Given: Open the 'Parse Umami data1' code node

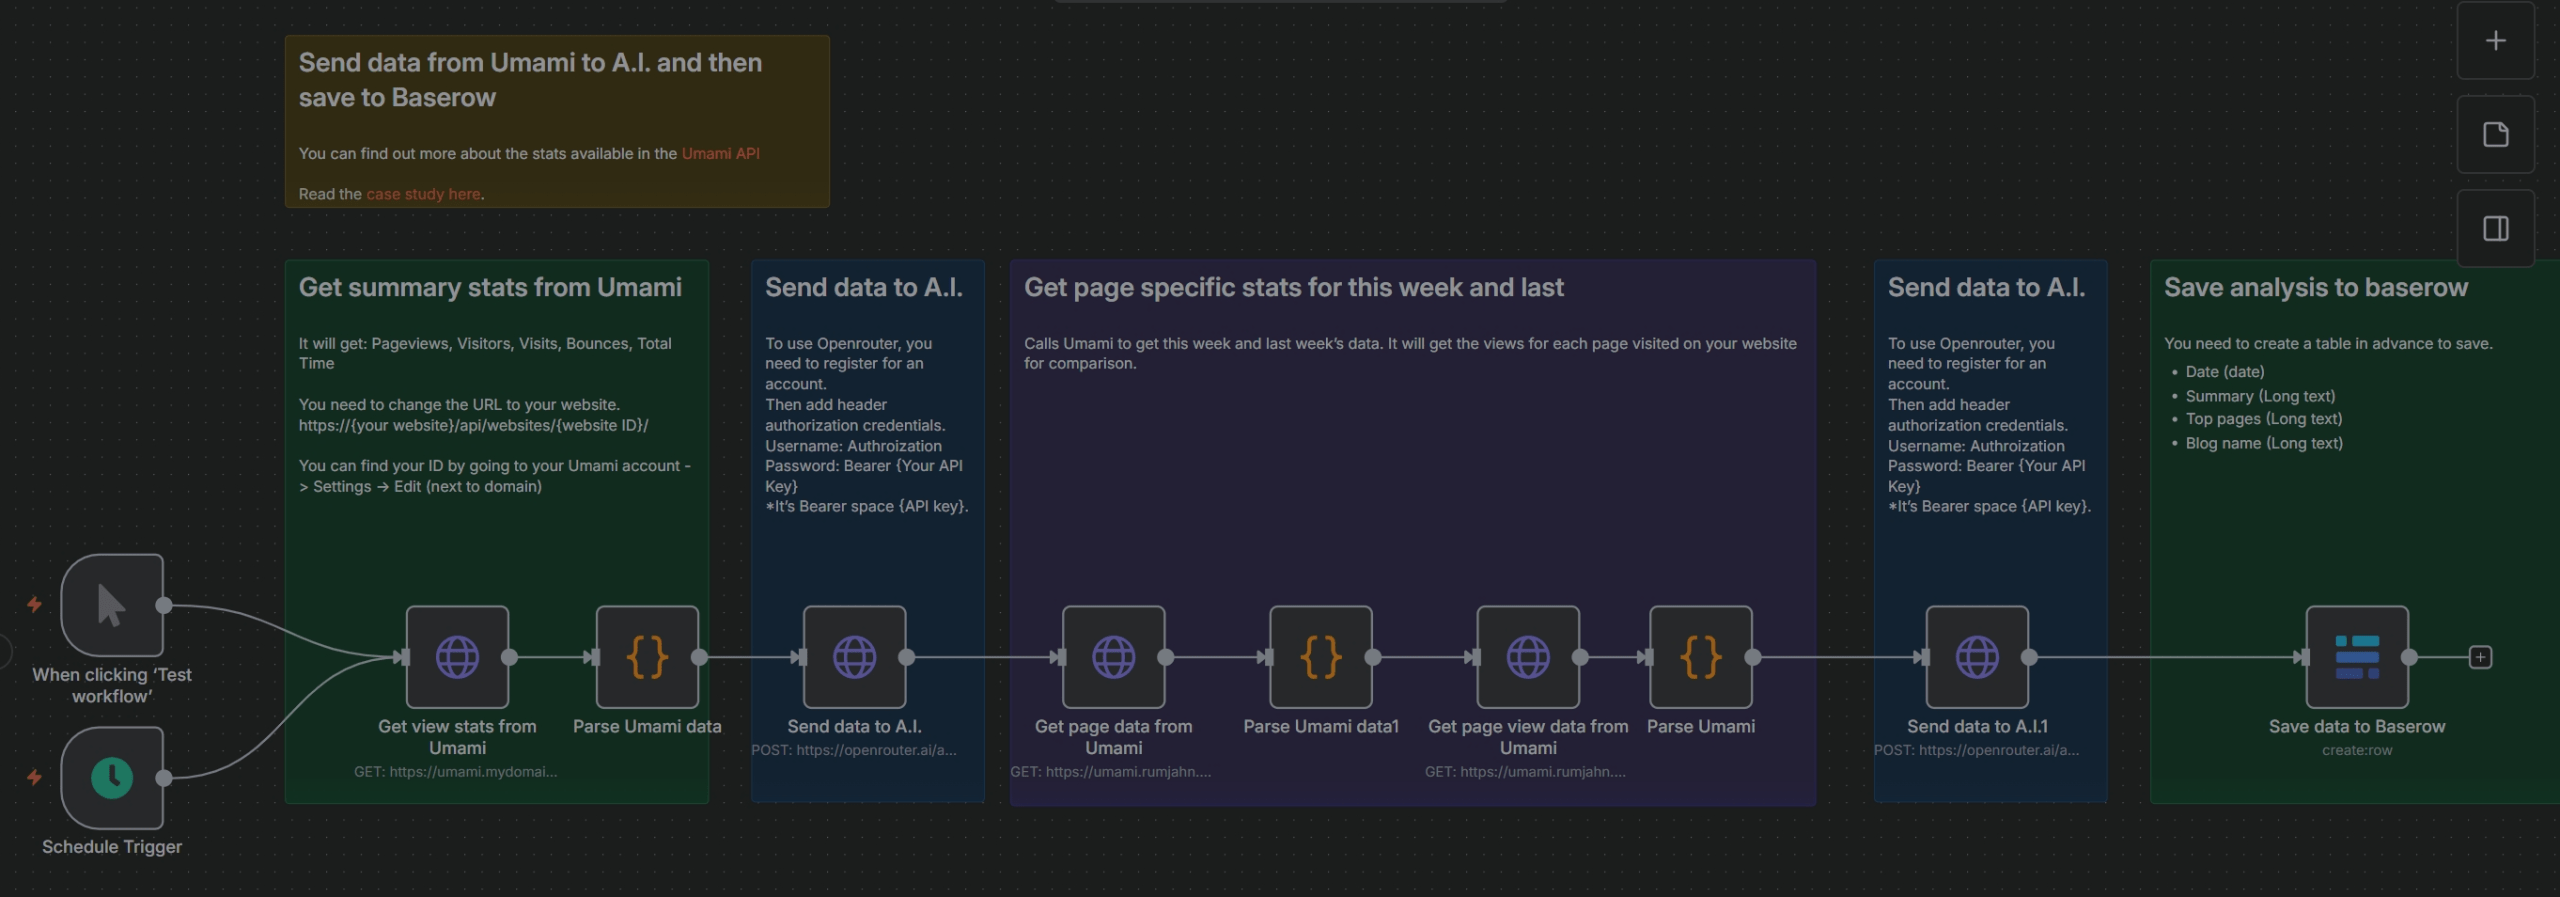Looking at the screenshot, I should pyautogui.click(x=1321, y=657).
